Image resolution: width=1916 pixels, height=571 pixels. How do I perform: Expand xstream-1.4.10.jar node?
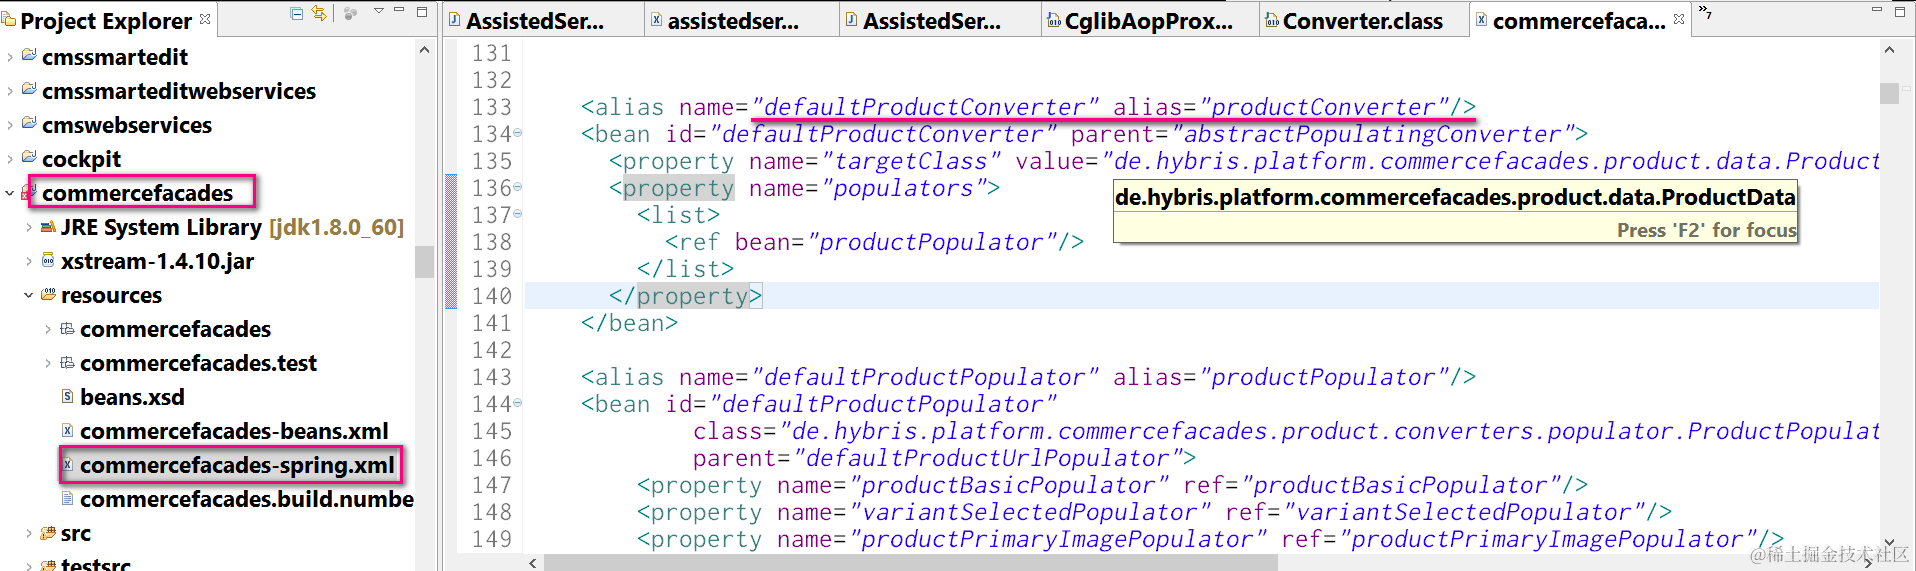click(x=29, y=262)
